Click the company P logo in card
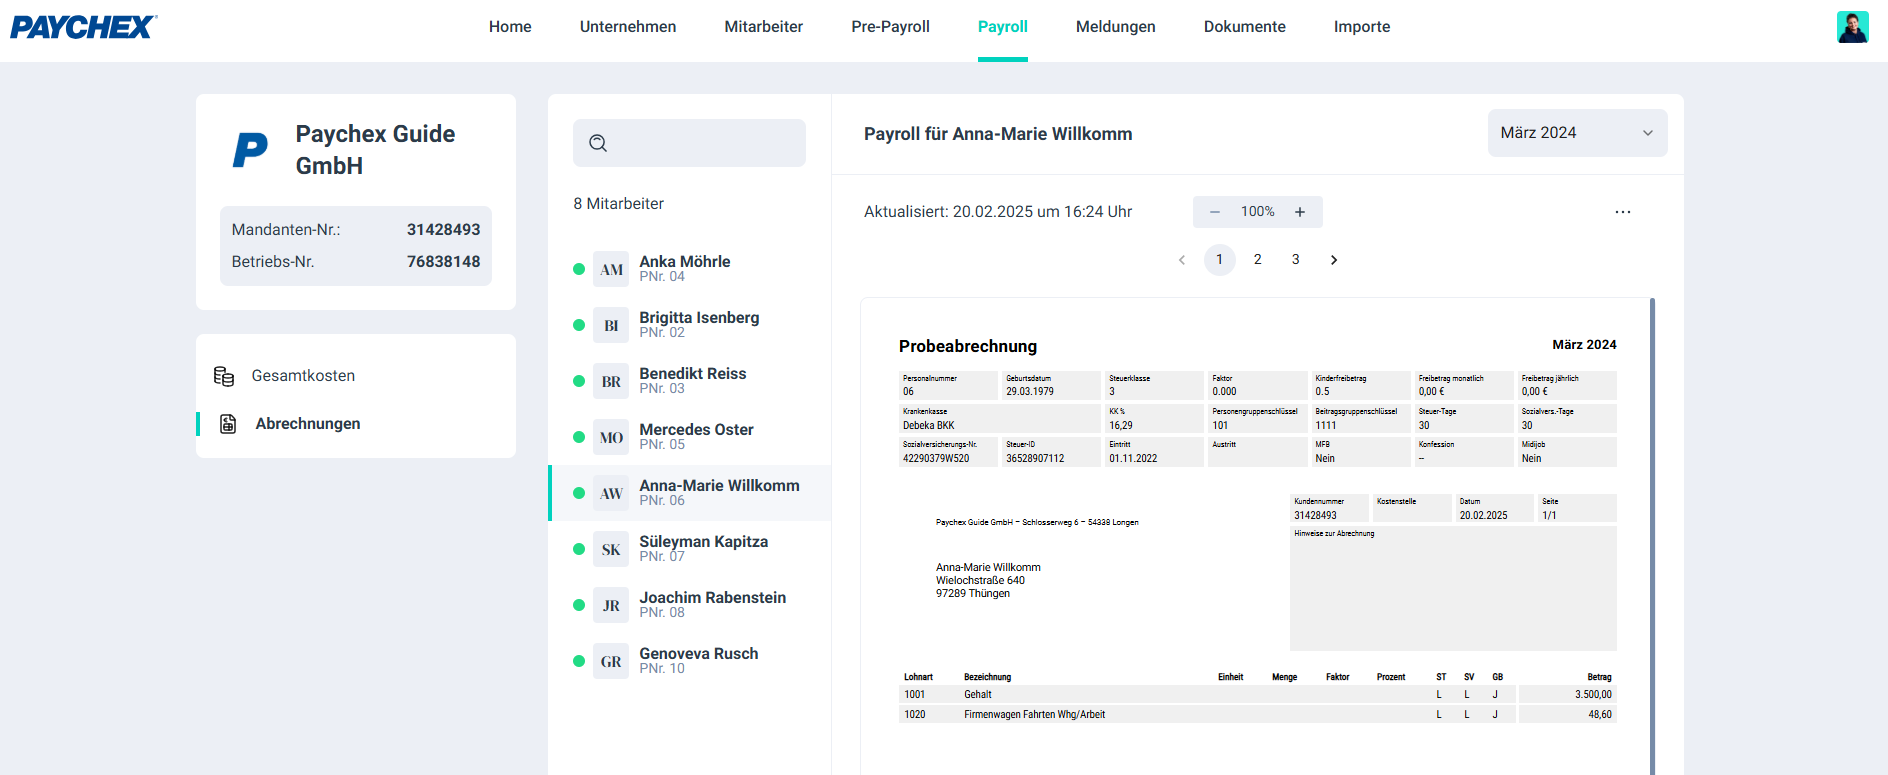This screenshot has height=775, width=1888. [250, 150]
